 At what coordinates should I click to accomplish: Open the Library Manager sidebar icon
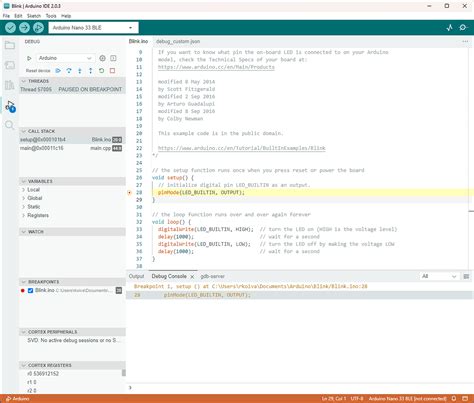[10, 85]
